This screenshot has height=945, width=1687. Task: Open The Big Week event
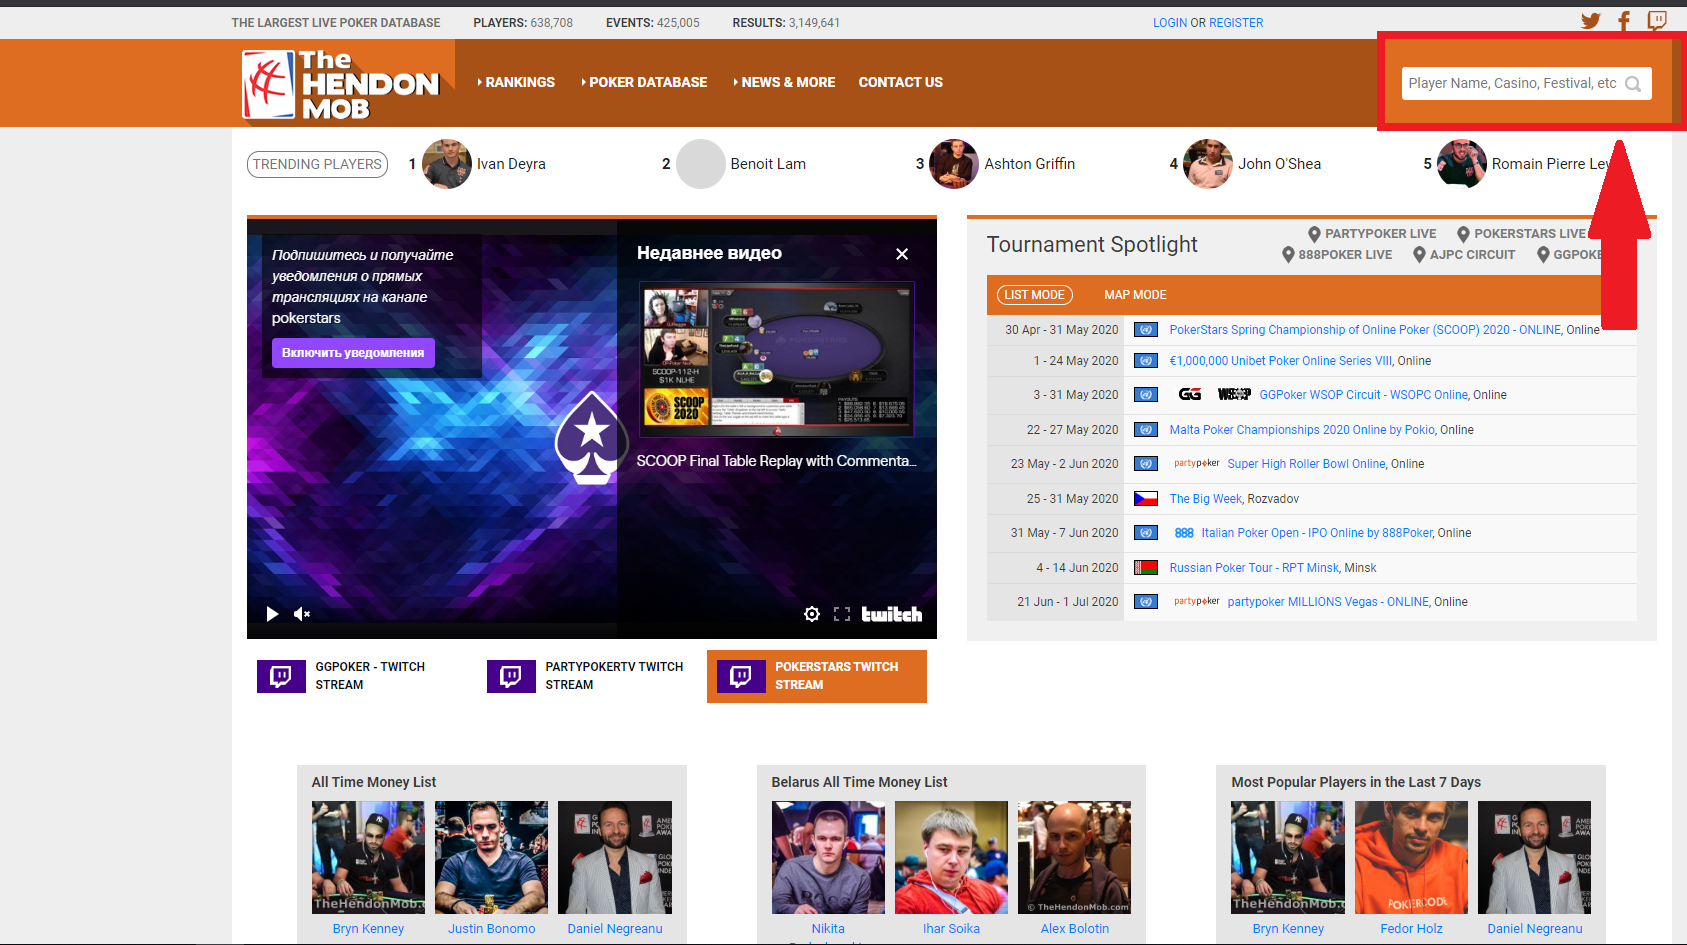[x=1205, y=499]
